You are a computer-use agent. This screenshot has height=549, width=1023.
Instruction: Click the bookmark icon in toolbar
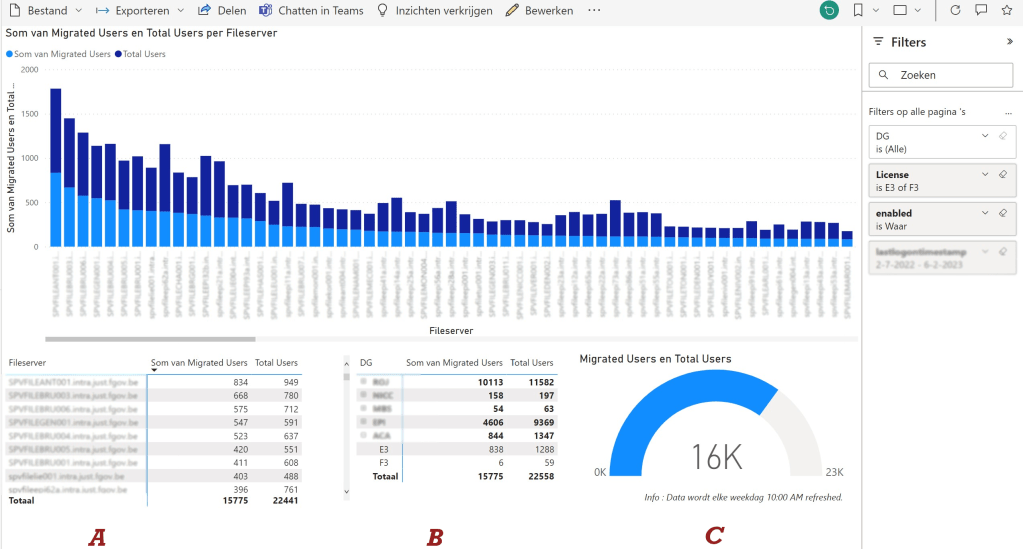pos(858,10)
